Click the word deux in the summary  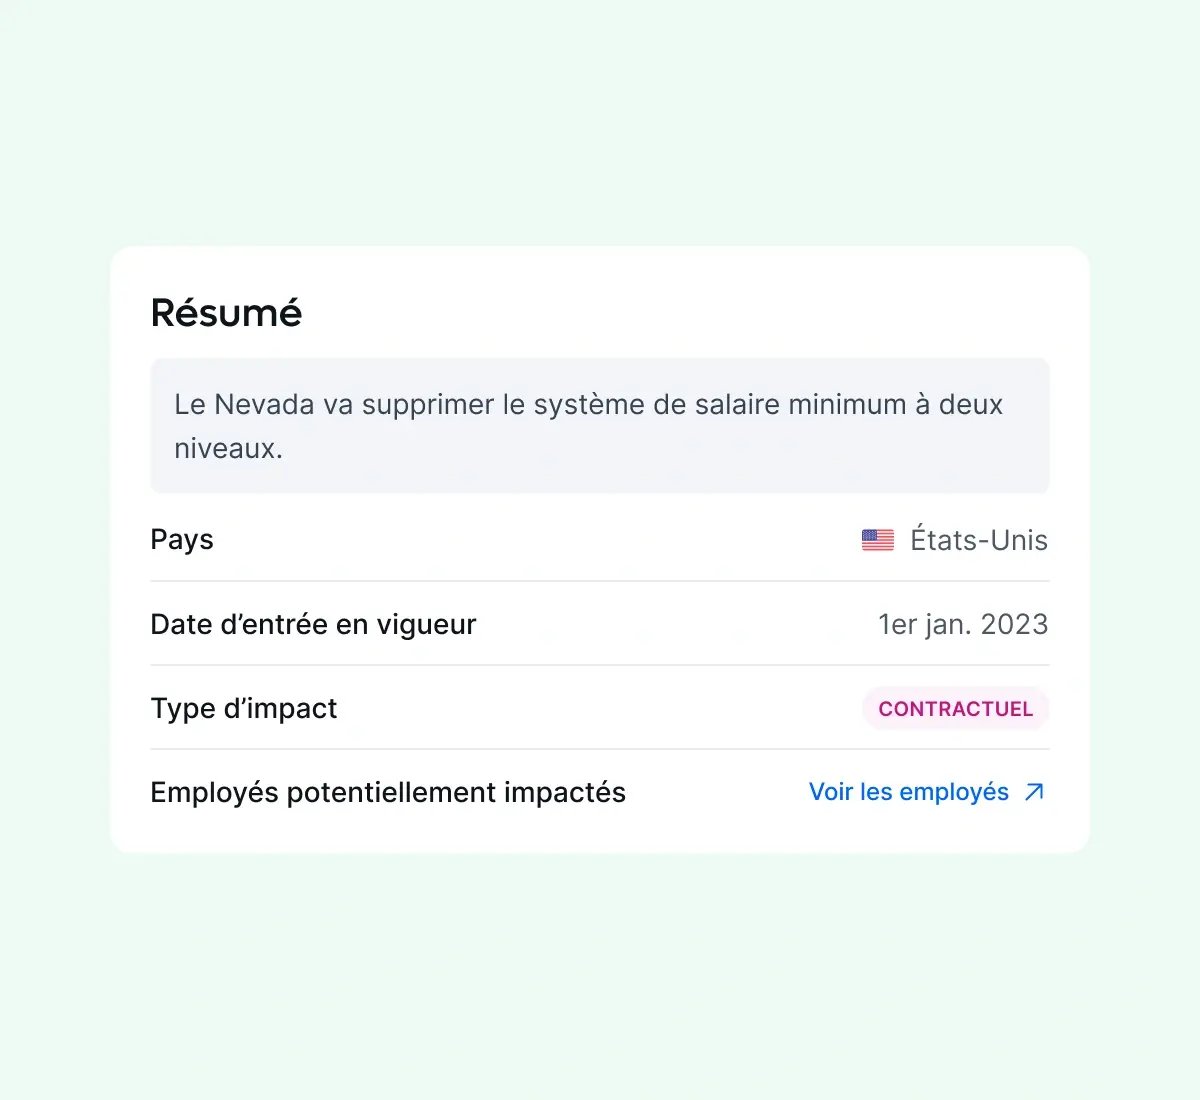tap(971, 404)
